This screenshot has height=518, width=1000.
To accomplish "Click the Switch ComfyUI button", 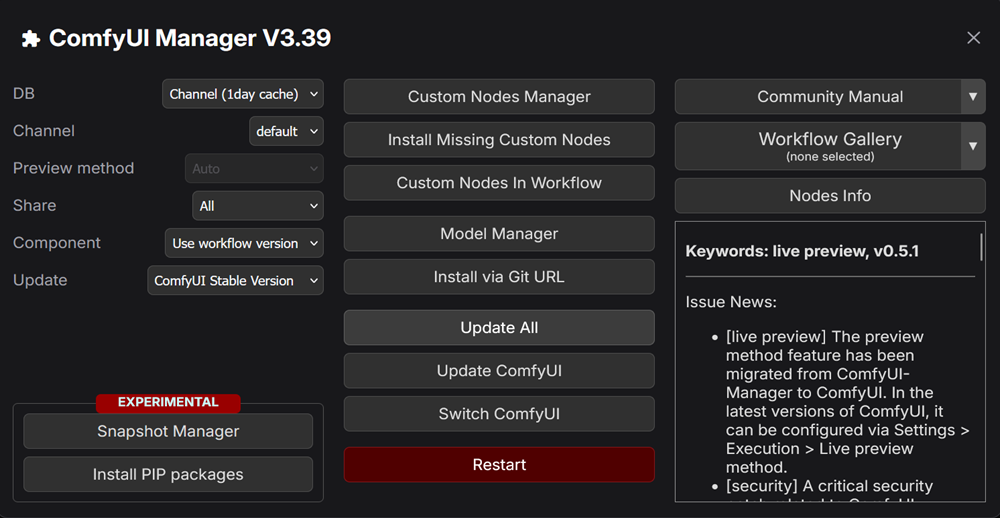I will 499,413.
